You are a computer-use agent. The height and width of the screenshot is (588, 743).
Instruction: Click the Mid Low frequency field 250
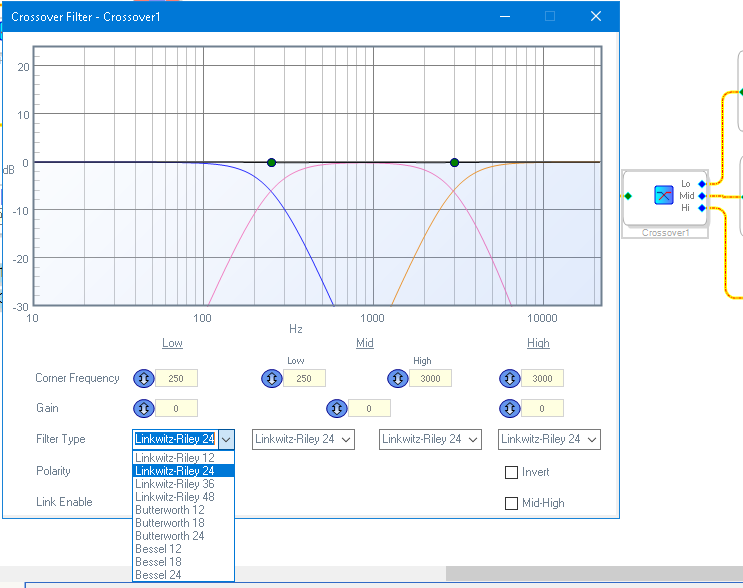[304, 379]
